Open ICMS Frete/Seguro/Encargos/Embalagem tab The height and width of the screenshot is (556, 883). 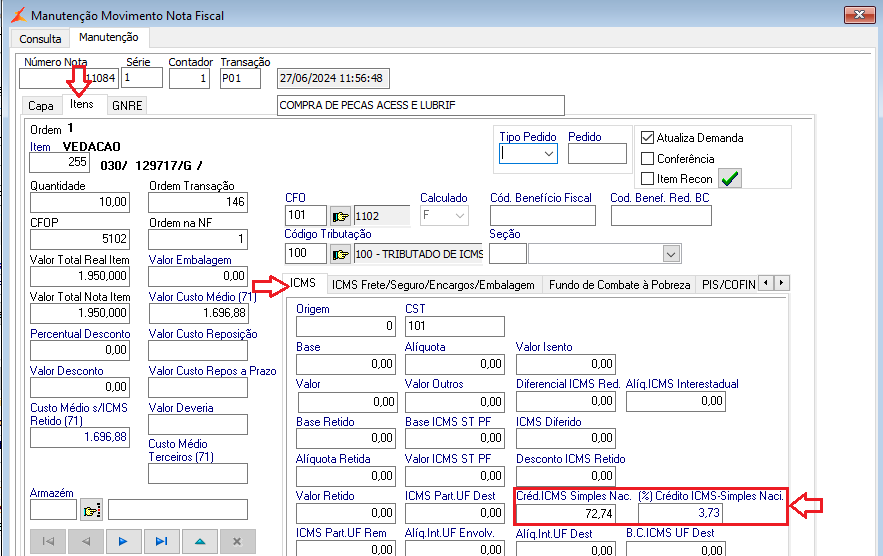click(x=433, y=285)
